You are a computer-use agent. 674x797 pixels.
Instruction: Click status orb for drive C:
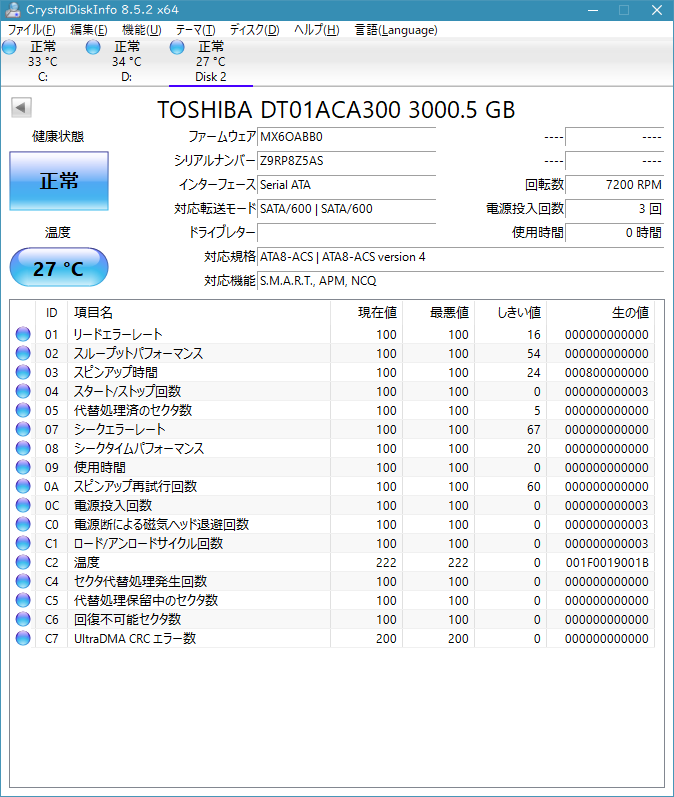coord(9,47)
